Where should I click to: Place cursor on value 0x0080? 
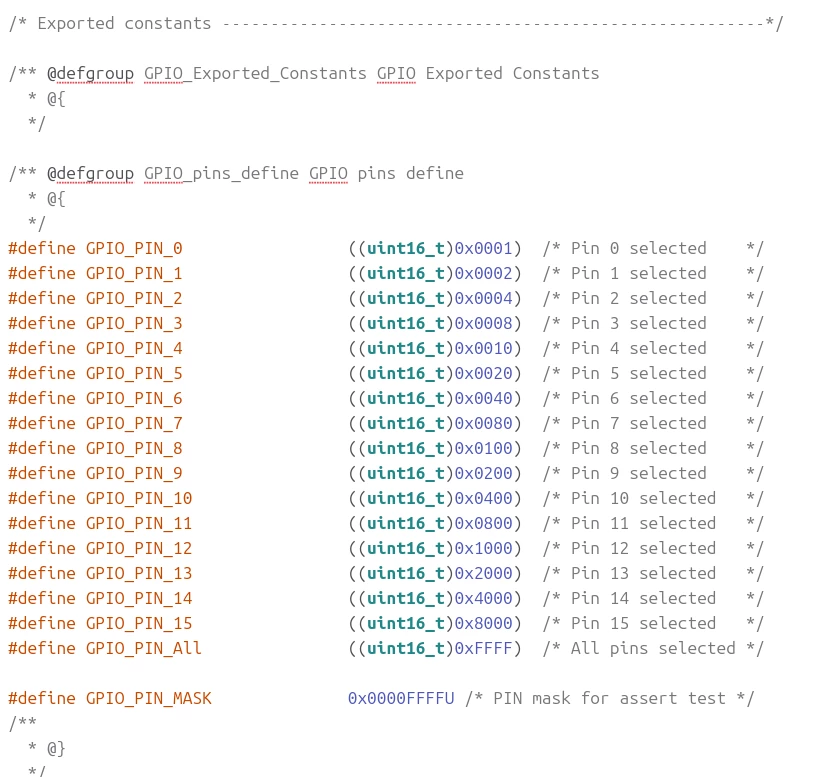(x=483, y=423)
